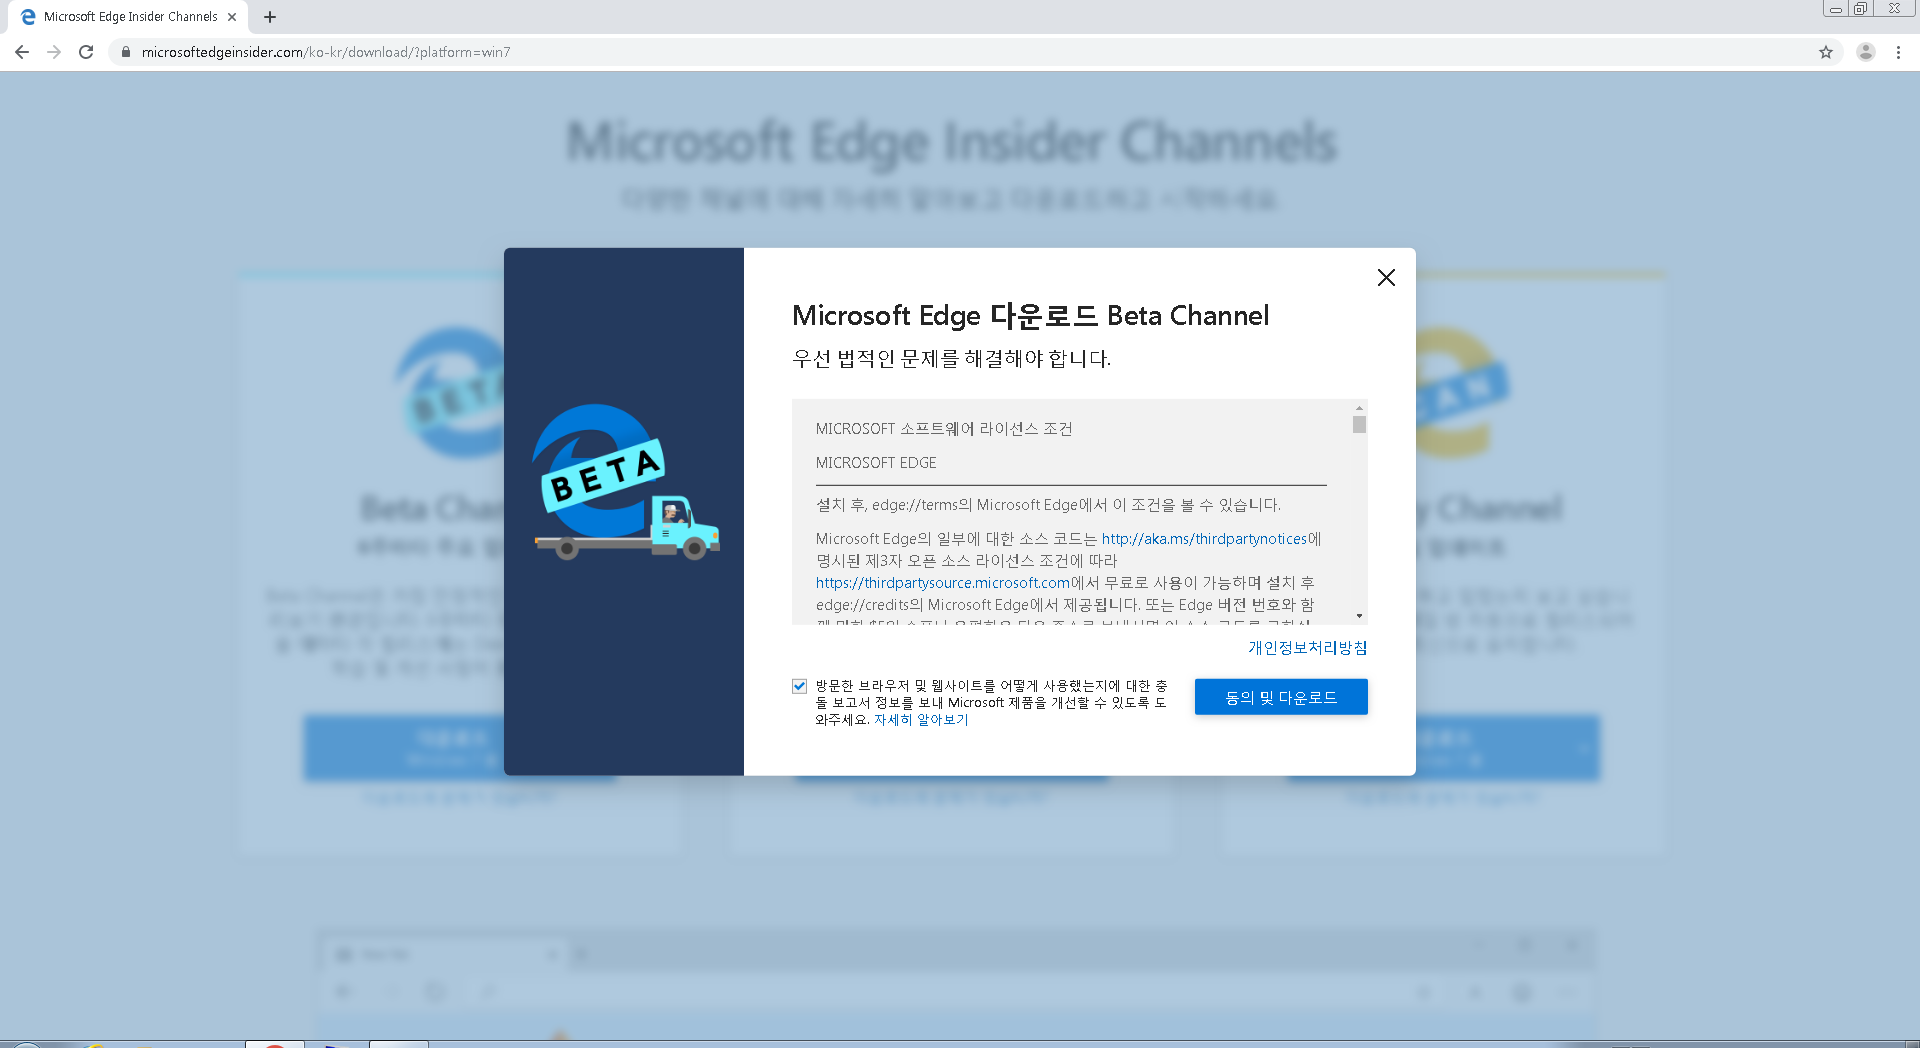Click the 동의 및 다운로드 button
Screen dimensions: 1920x1048
1281,697
